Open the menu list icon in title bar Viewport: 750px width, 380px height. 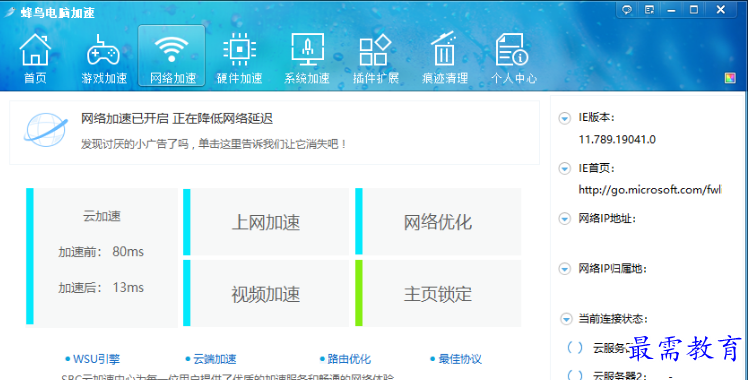649,10
